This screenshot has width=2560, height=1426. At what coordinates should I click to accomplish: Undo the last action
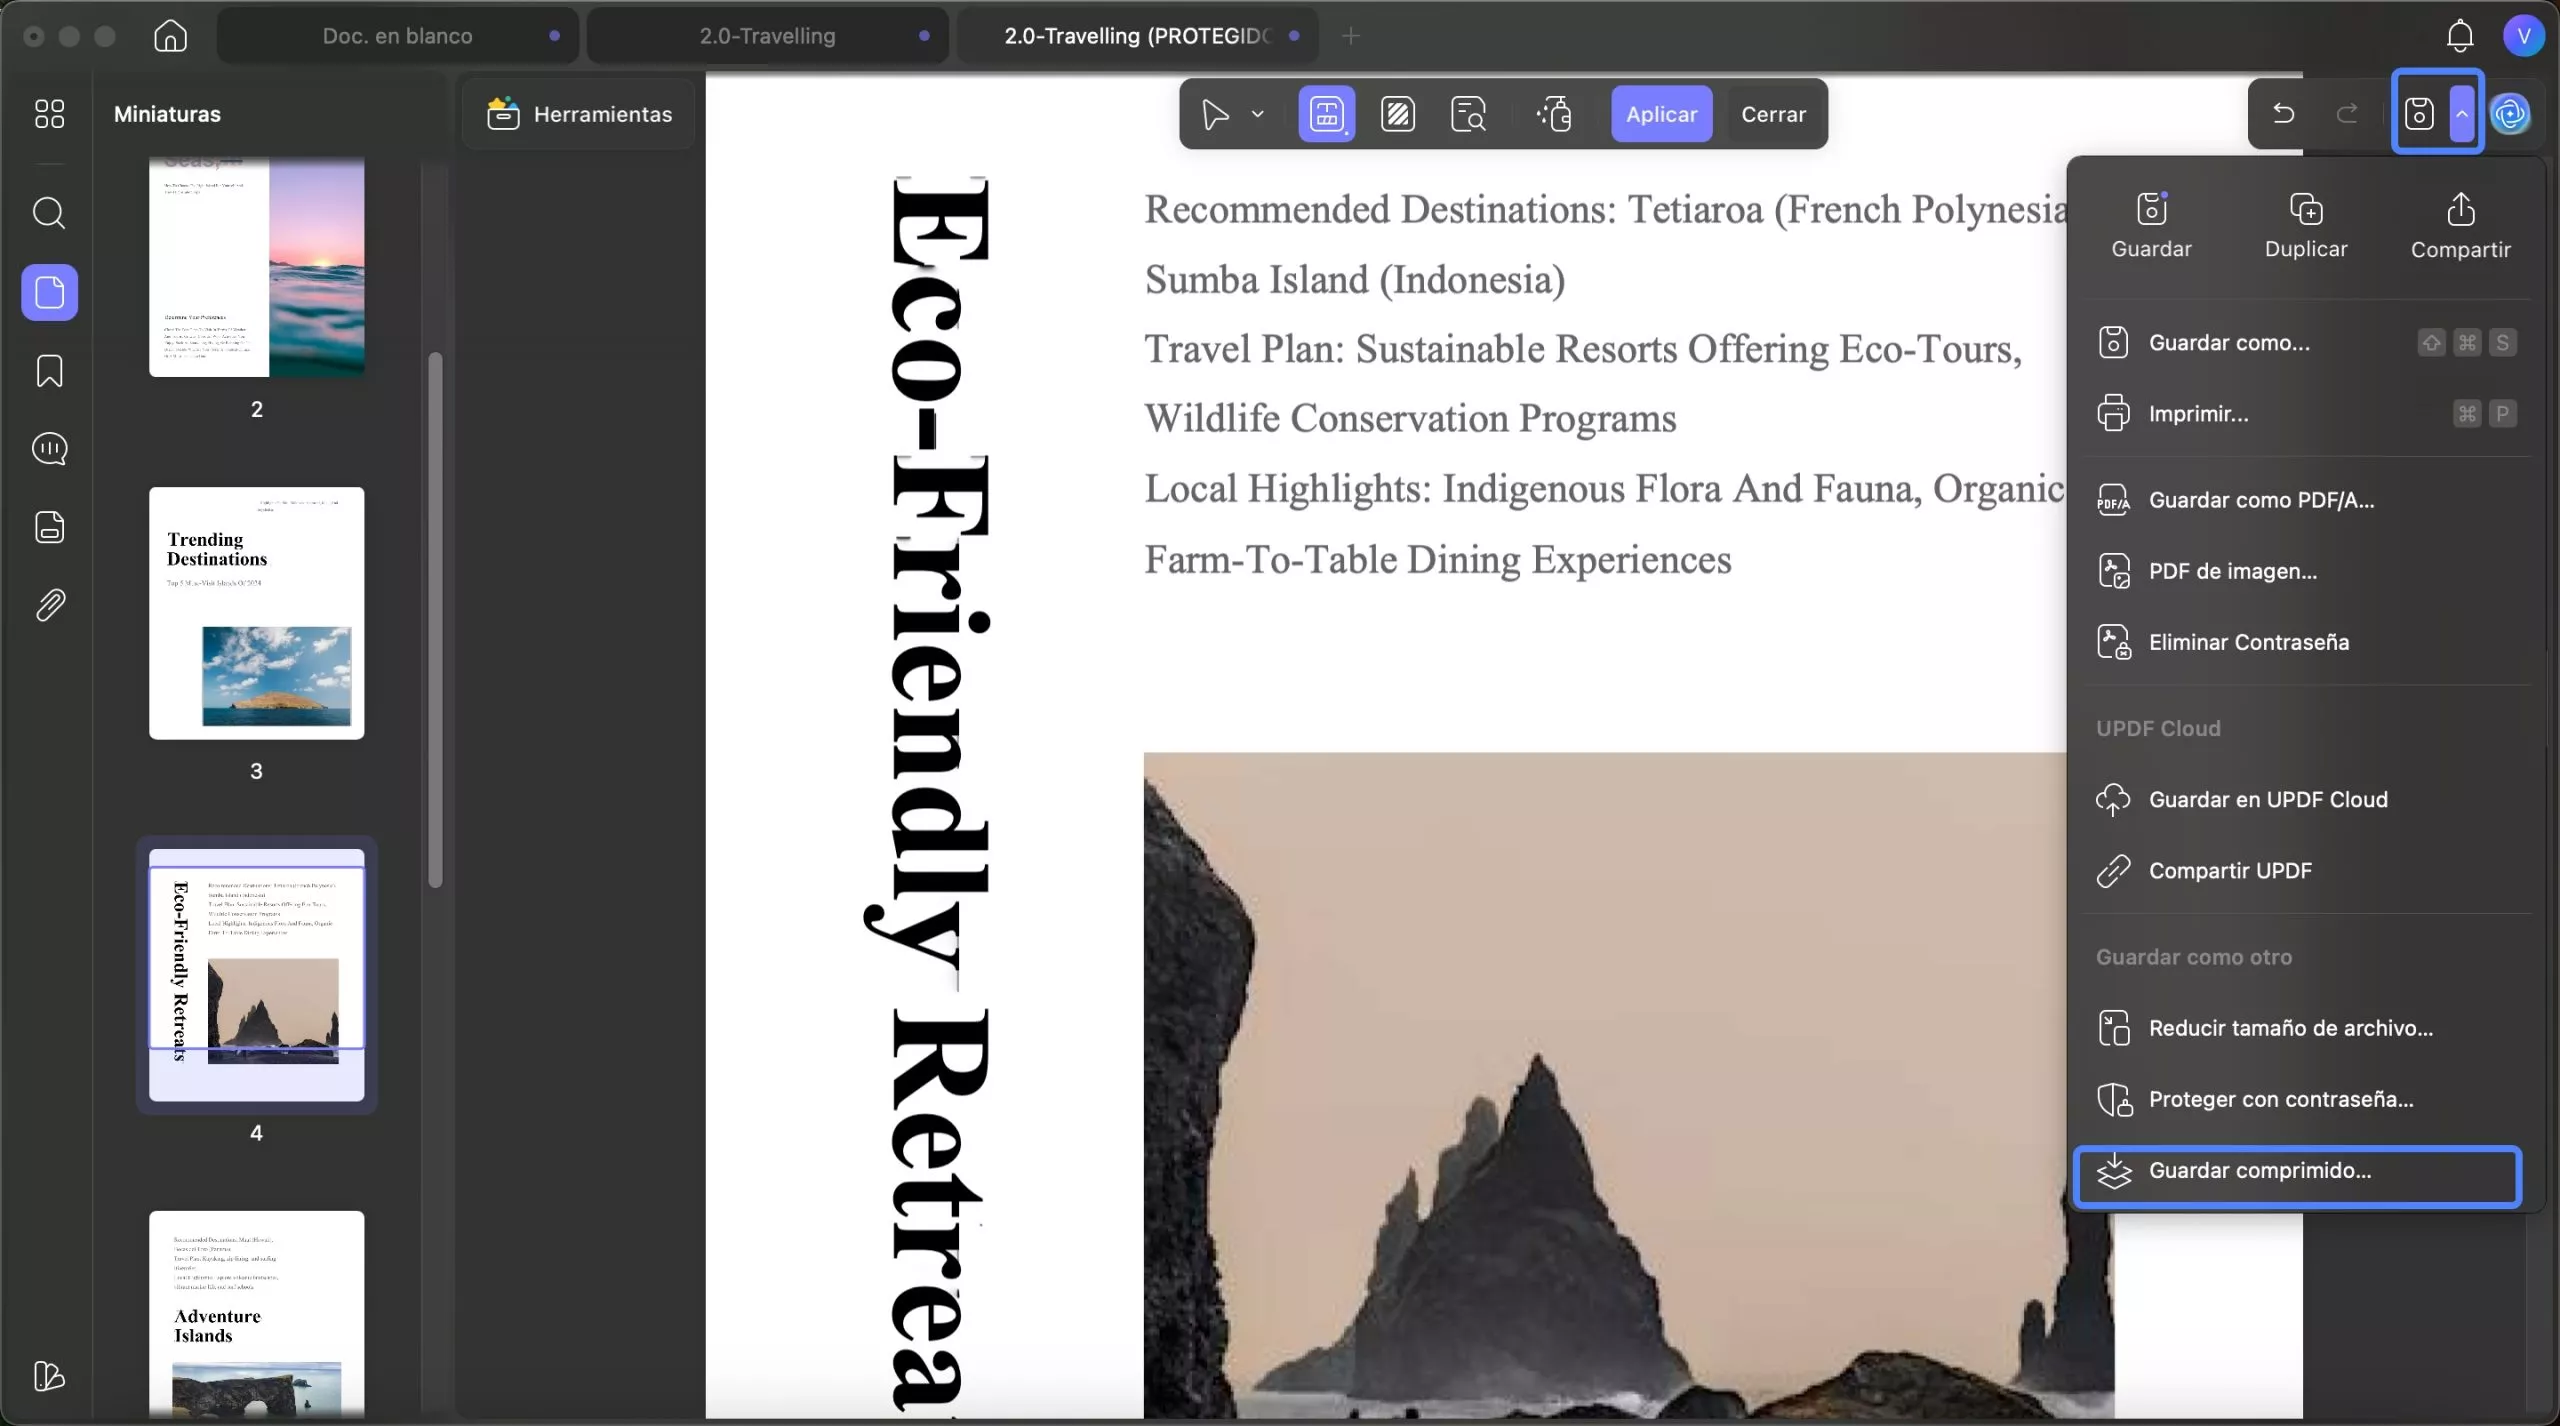2283,114
